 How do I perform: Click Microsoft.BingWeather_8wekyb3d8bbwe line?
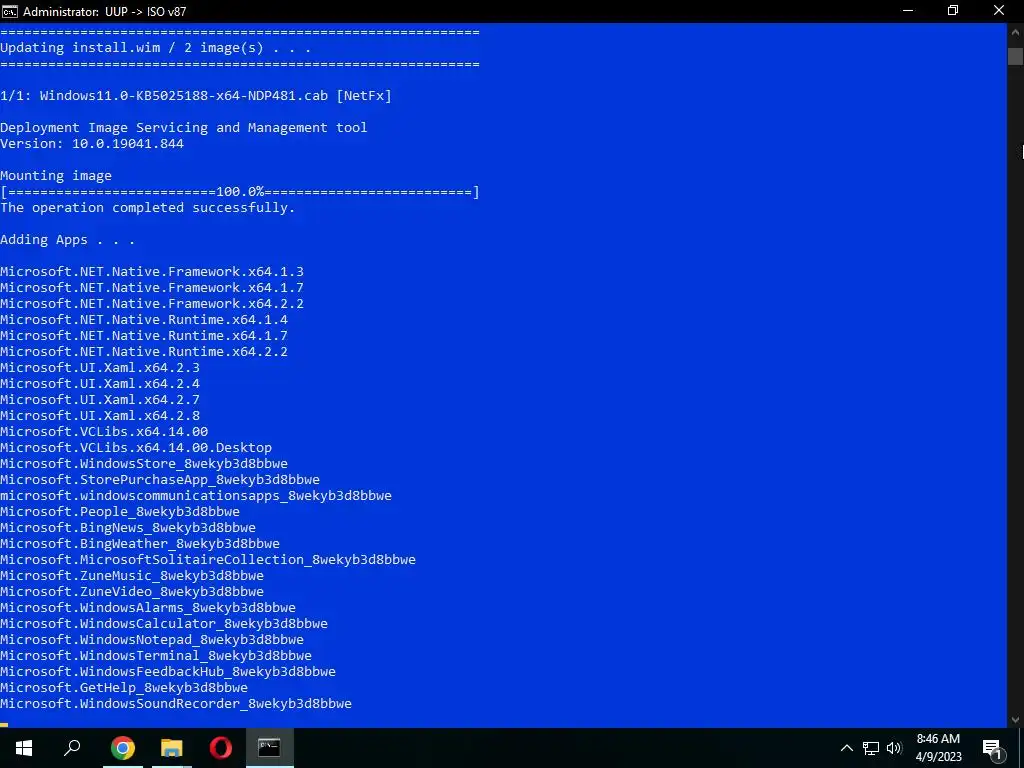[x=140, y=543]
